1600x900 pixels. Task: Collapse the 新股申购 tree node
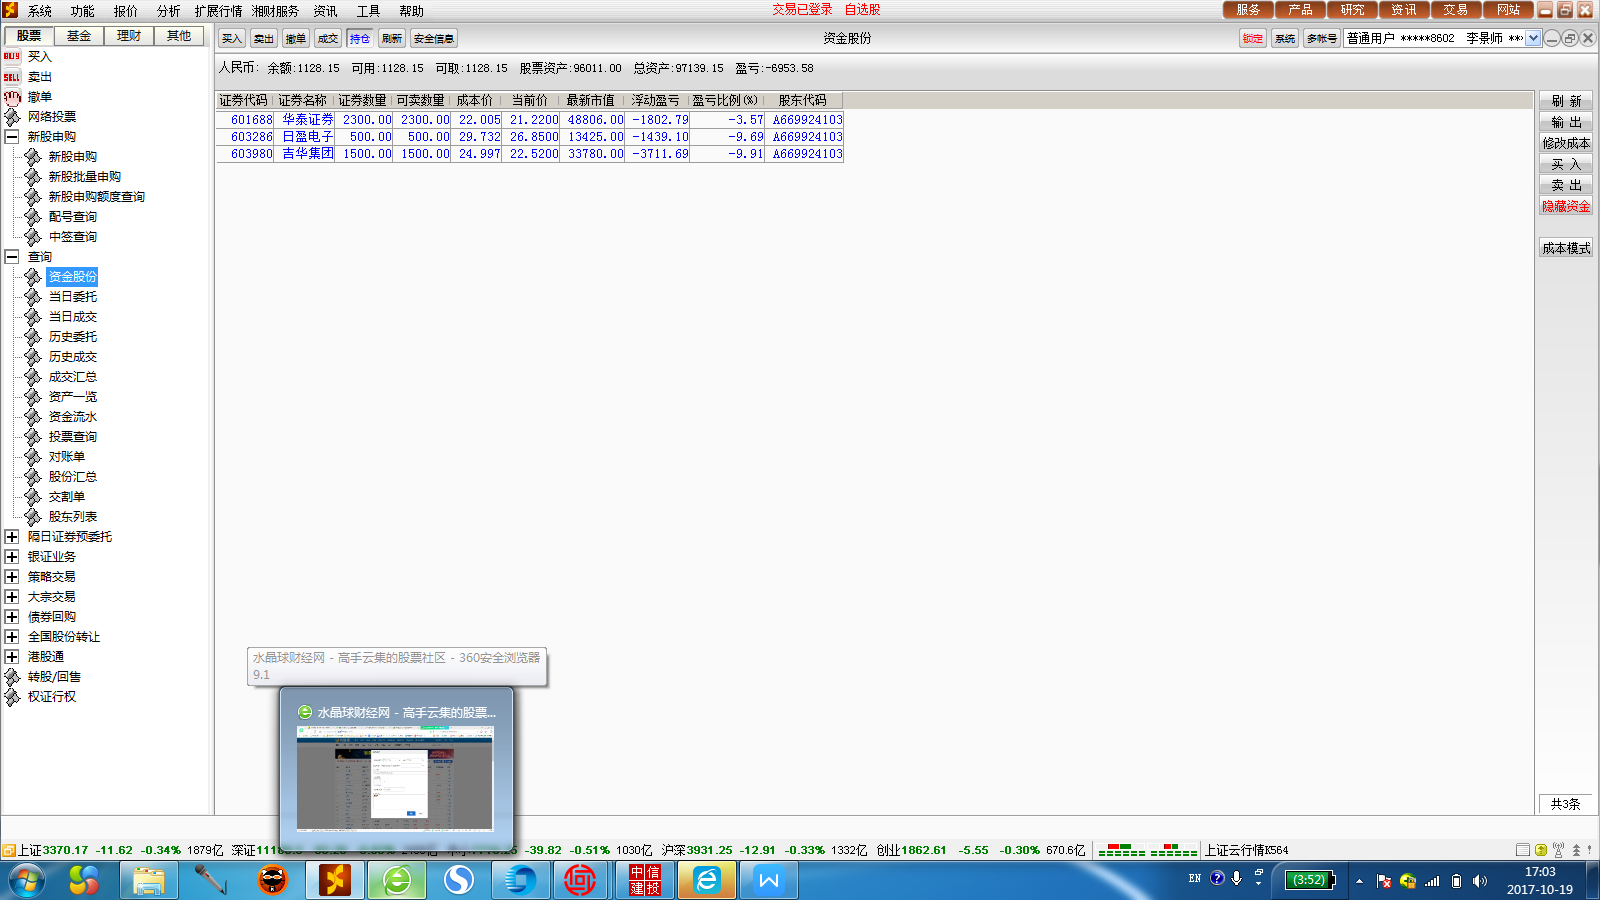pyautogui.click(x=12, y=137)
